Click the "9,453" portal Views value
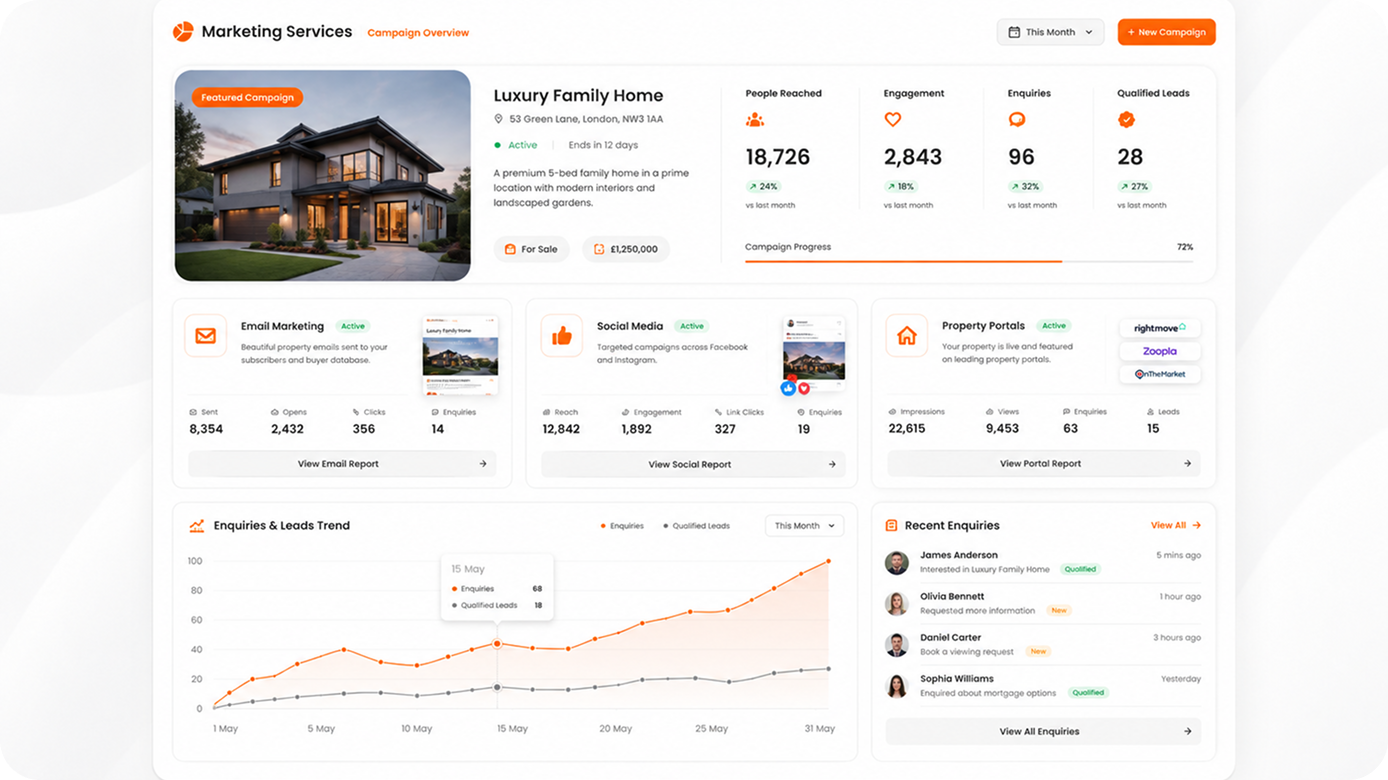This screenshot has height=780, width=1388. [1002, 428]
